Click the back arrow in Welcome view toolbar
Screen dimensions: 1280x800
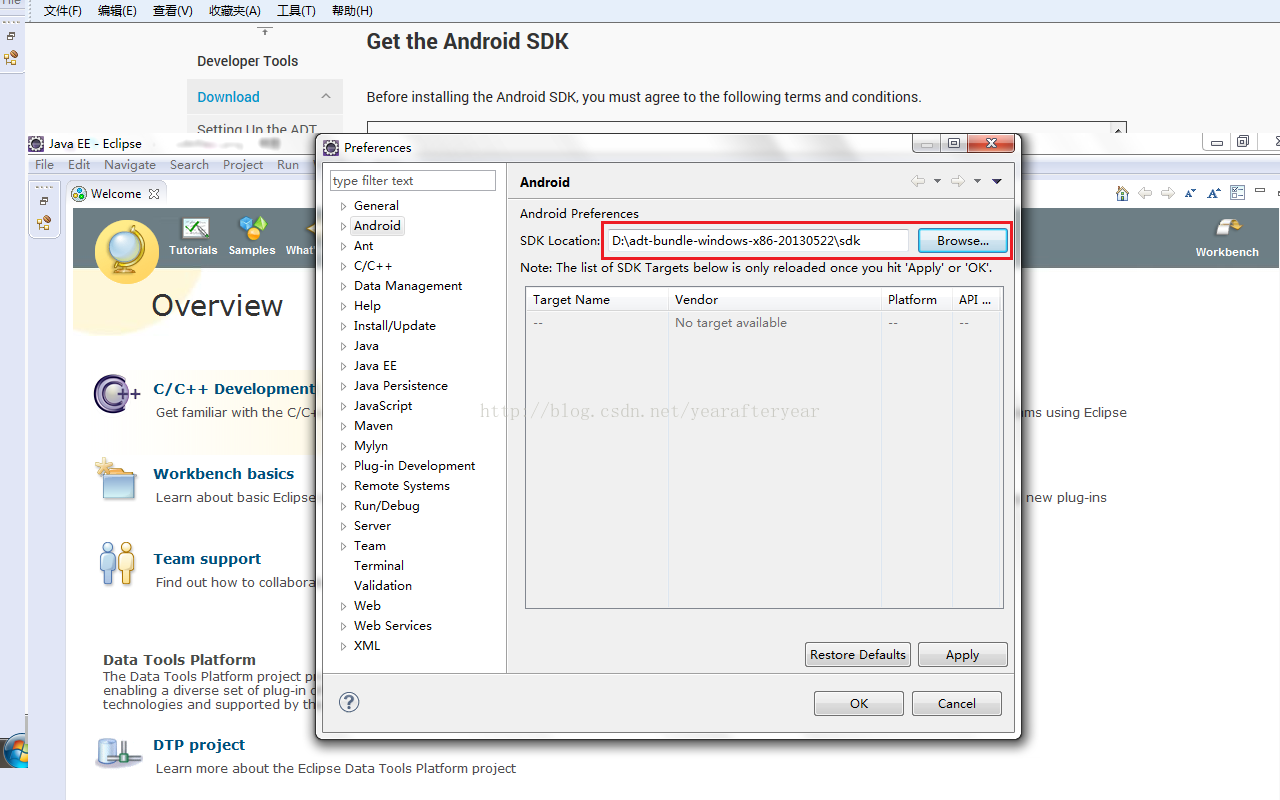pos(1145,193)
